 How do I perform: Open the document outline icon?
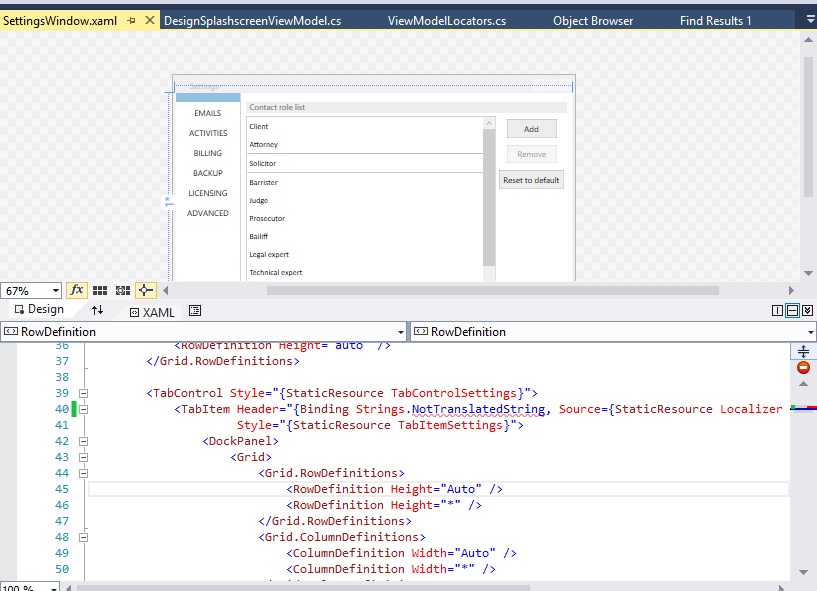[x=195, y=311]
